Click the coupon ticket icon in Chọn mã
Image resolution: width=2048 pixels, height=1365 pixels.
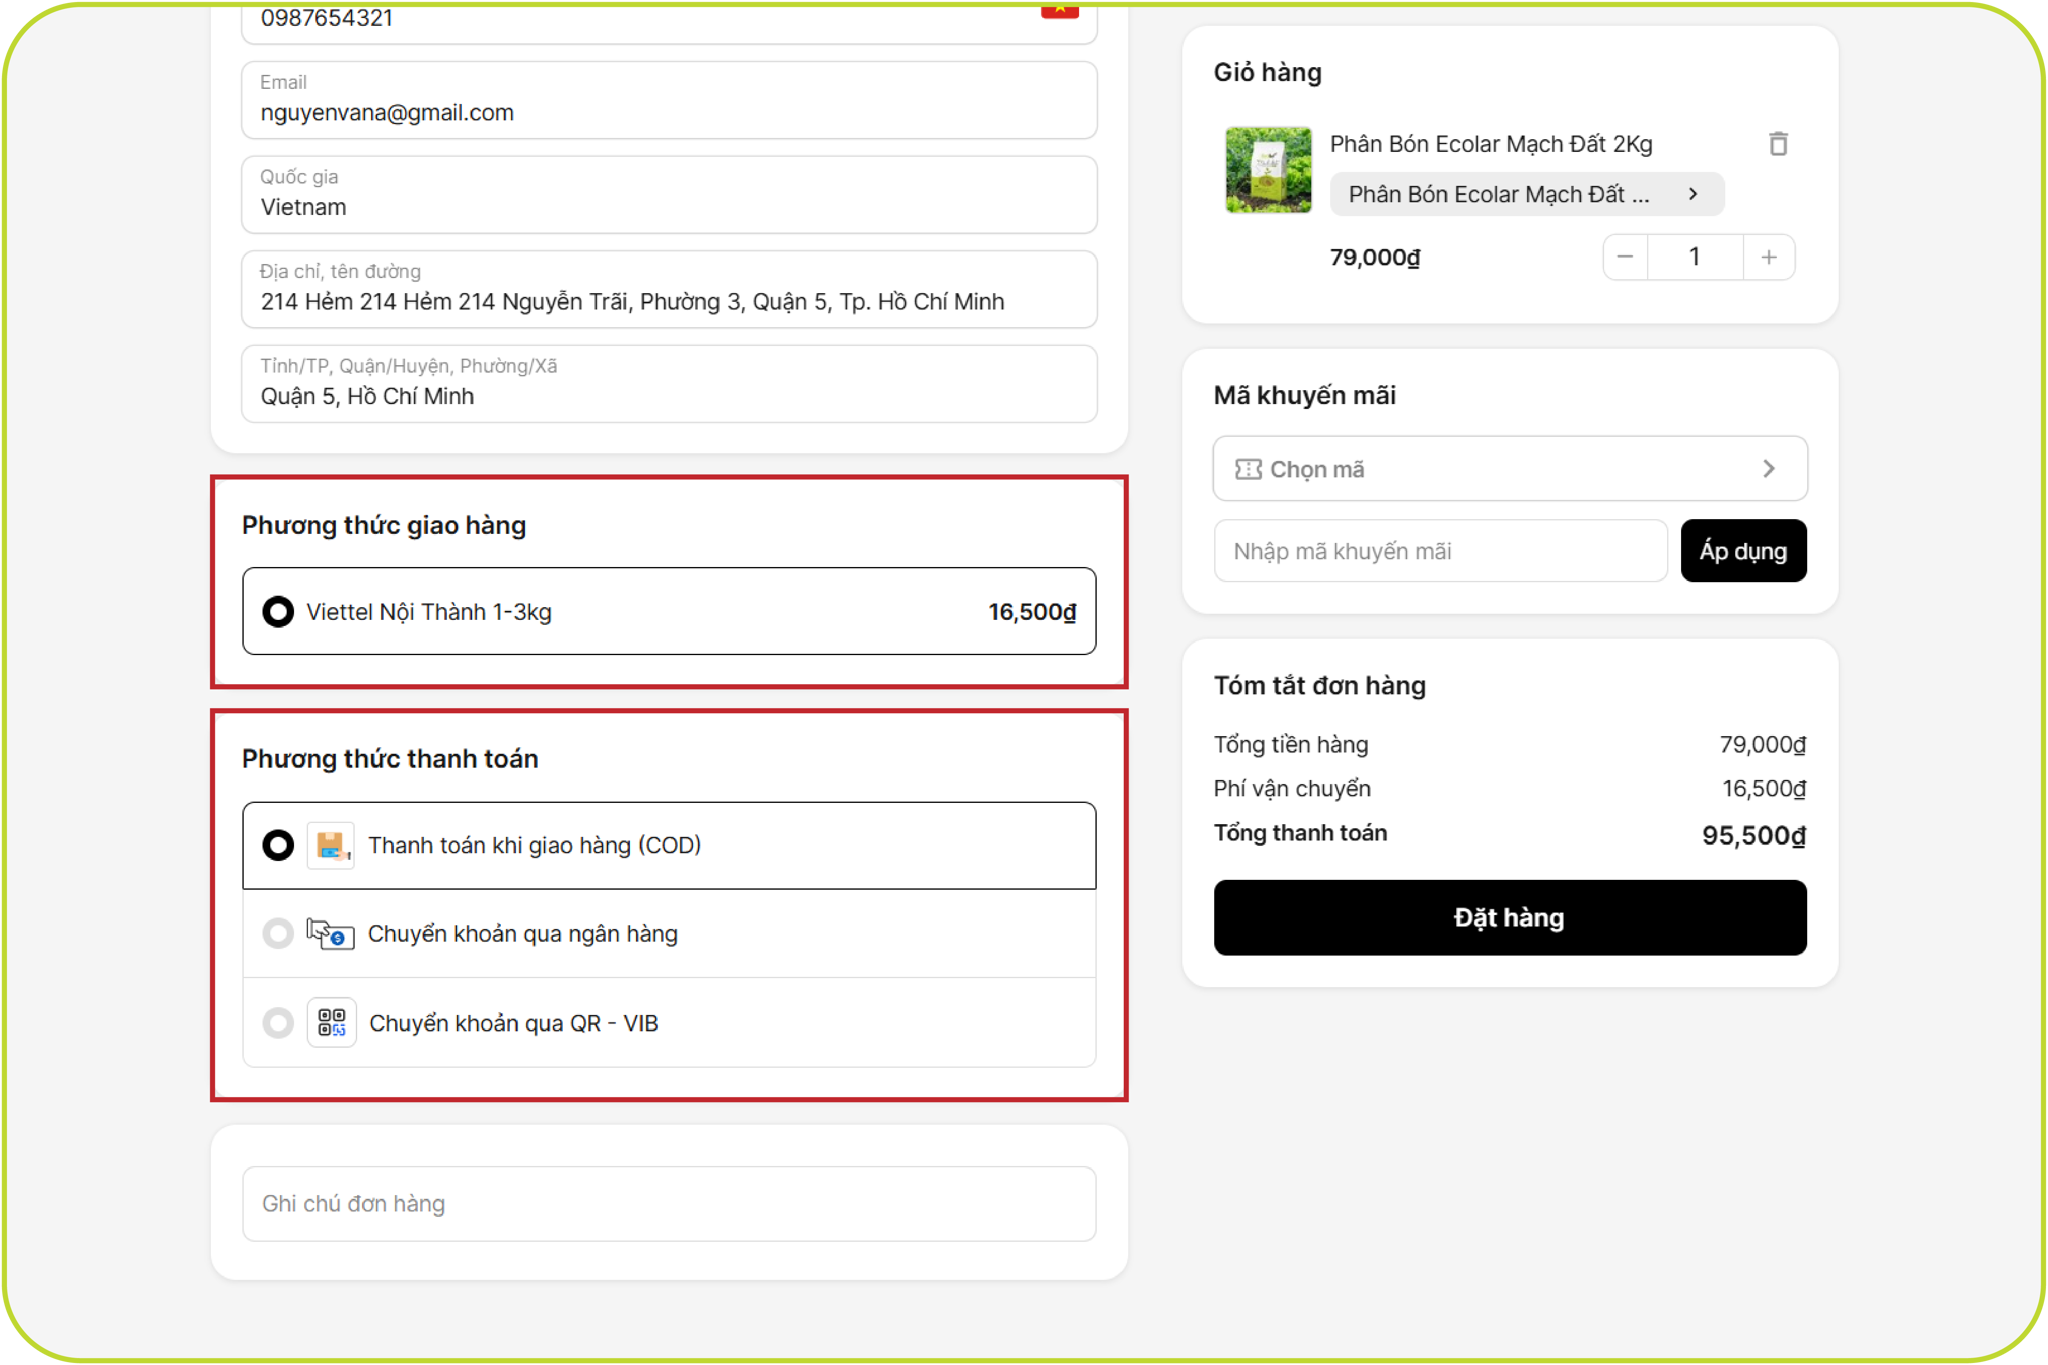pos(1248,469)
